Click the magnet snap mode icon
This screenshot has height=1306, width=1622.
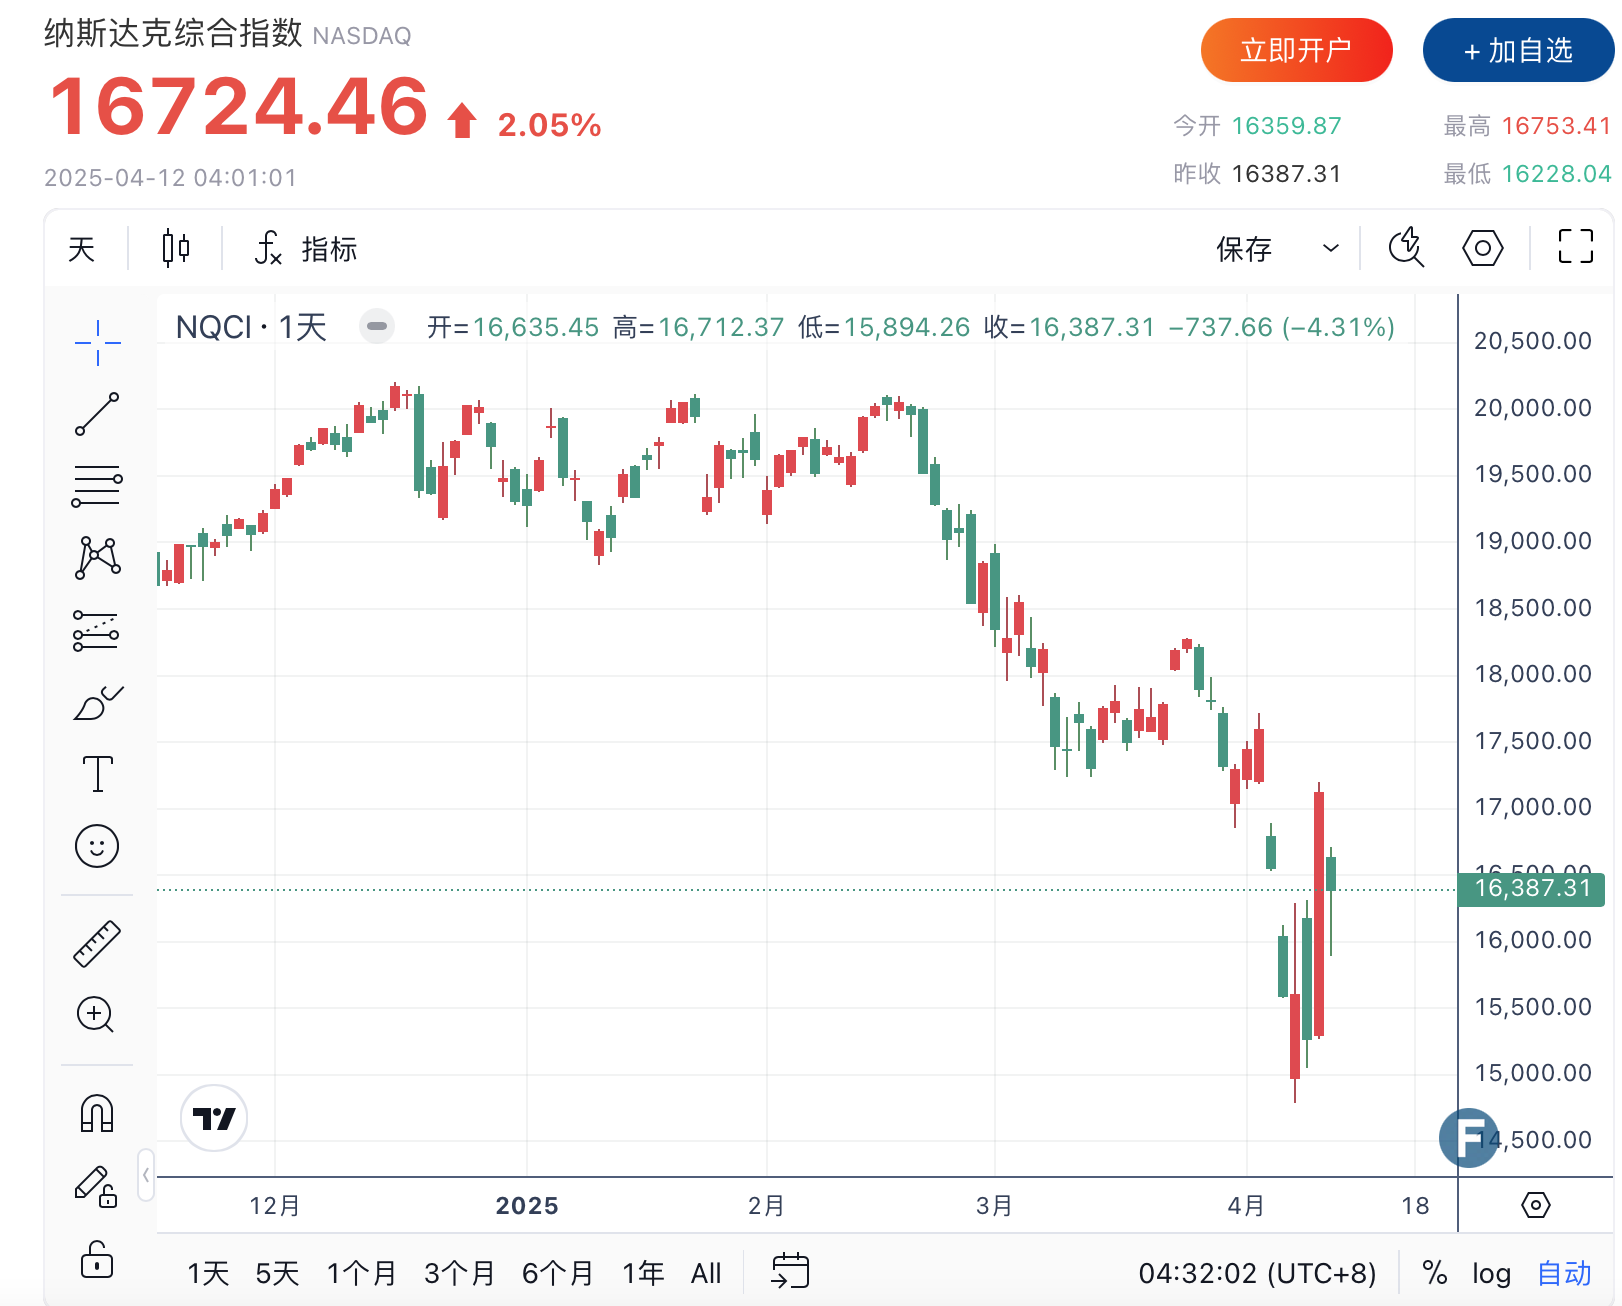97,1113
